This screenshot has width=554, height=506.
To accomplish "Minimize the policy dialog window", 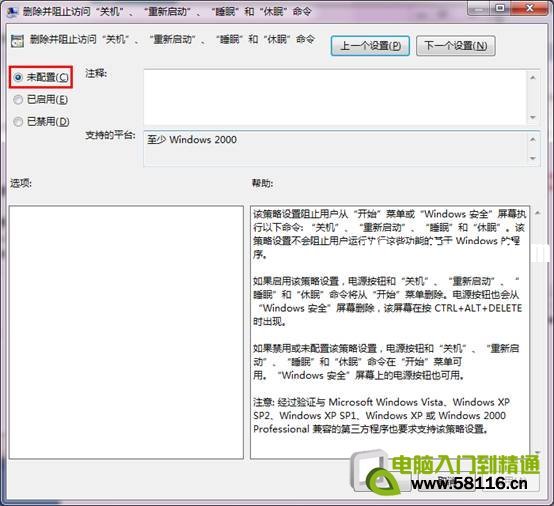I will 479,8.
